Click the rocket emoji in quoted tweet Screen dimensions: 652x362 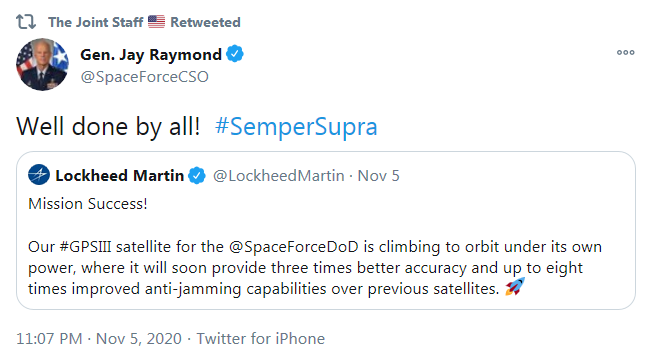[515, 287]
